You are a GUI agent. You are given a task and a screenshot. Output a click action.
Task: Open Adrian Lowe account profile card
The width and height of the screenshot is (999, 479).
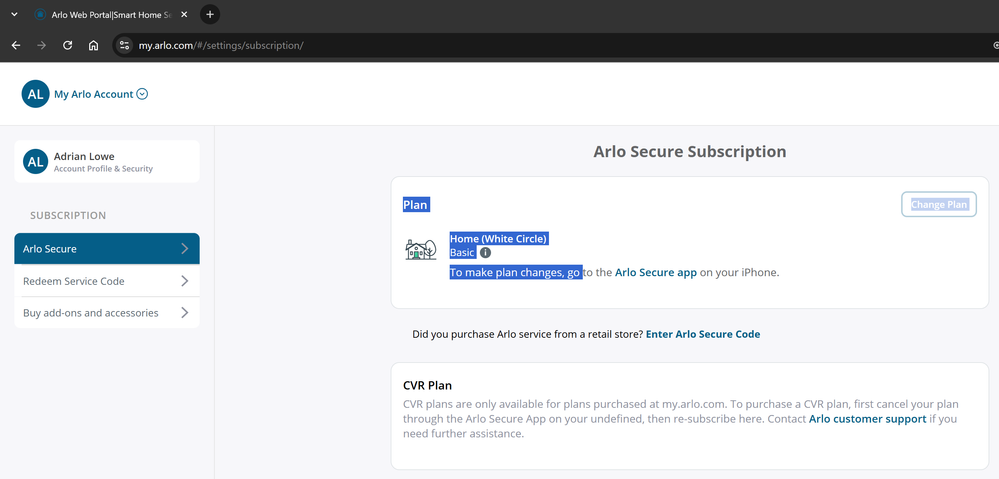tap(107, 162)
